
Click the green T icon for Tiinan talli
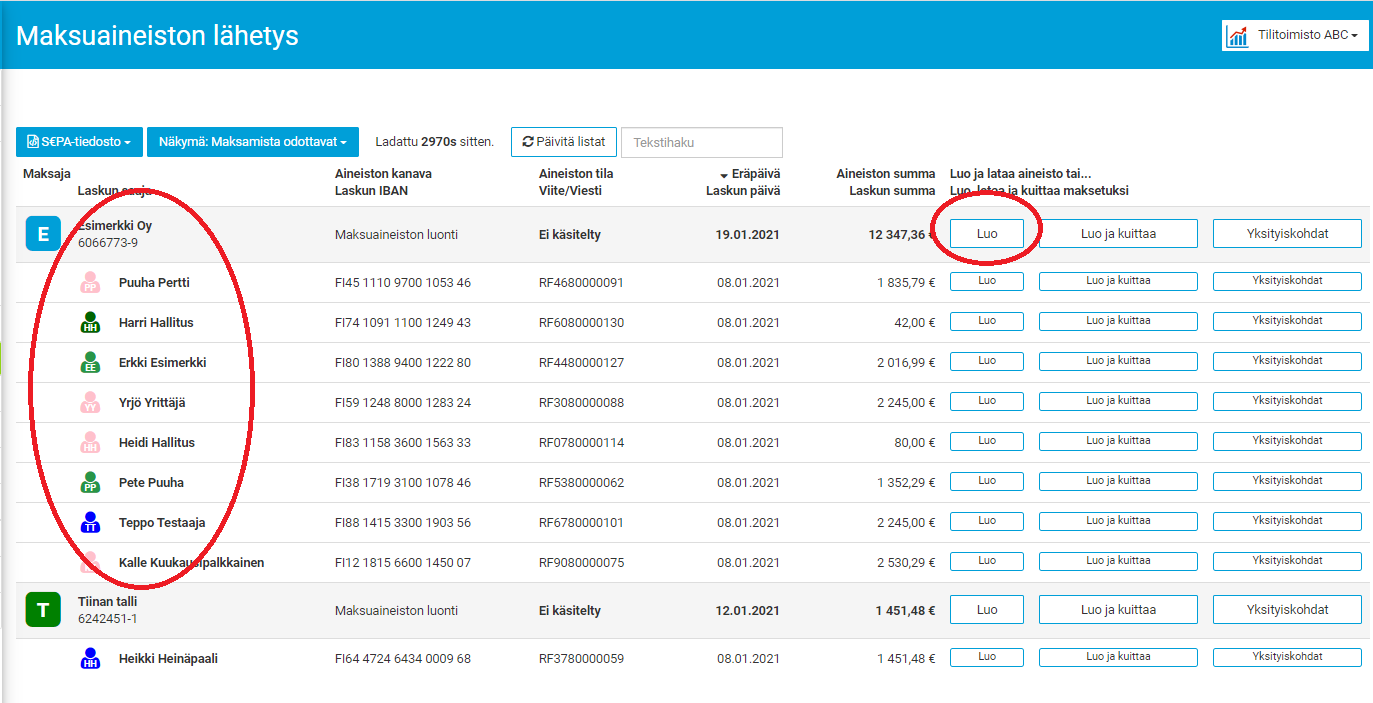[x=43, y=610]
